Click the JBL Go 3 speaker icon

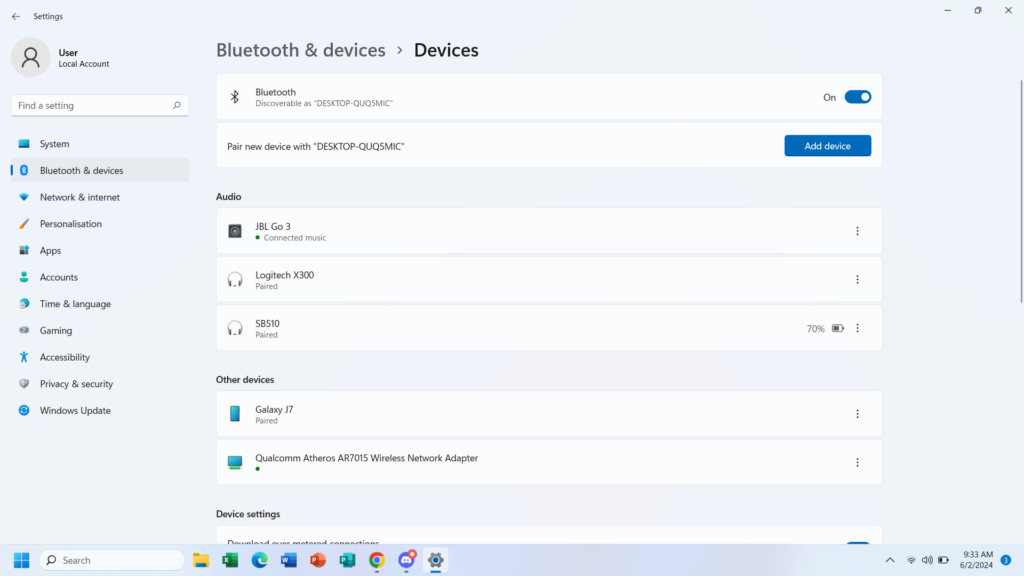click(x=235, y=231)
